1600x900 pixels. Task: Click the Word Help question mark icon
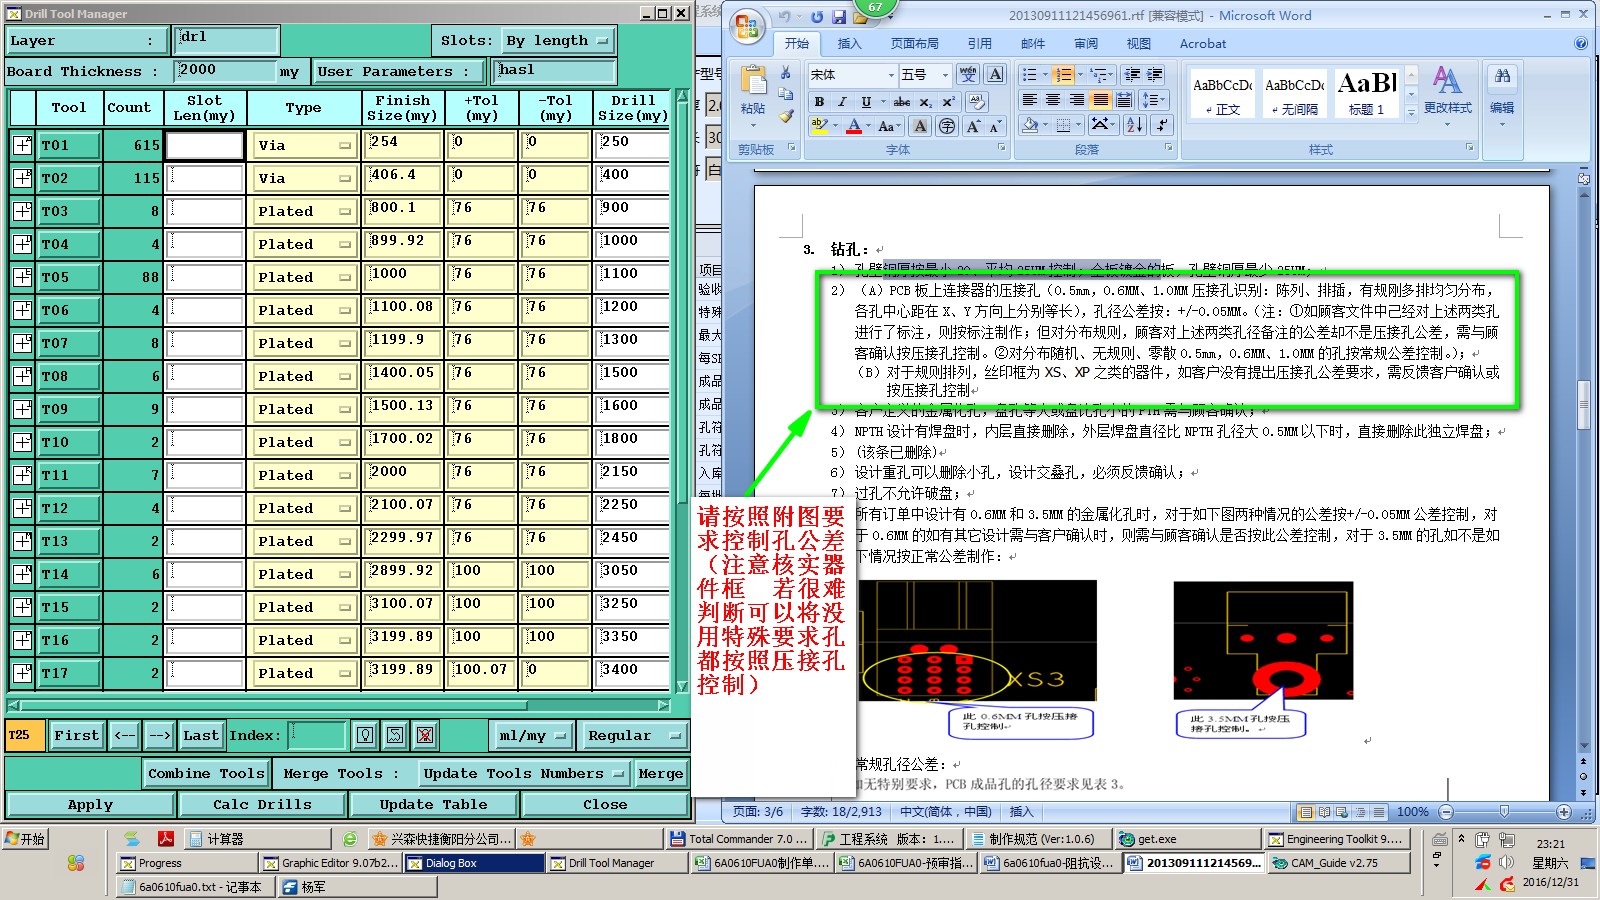point(1581,43)
